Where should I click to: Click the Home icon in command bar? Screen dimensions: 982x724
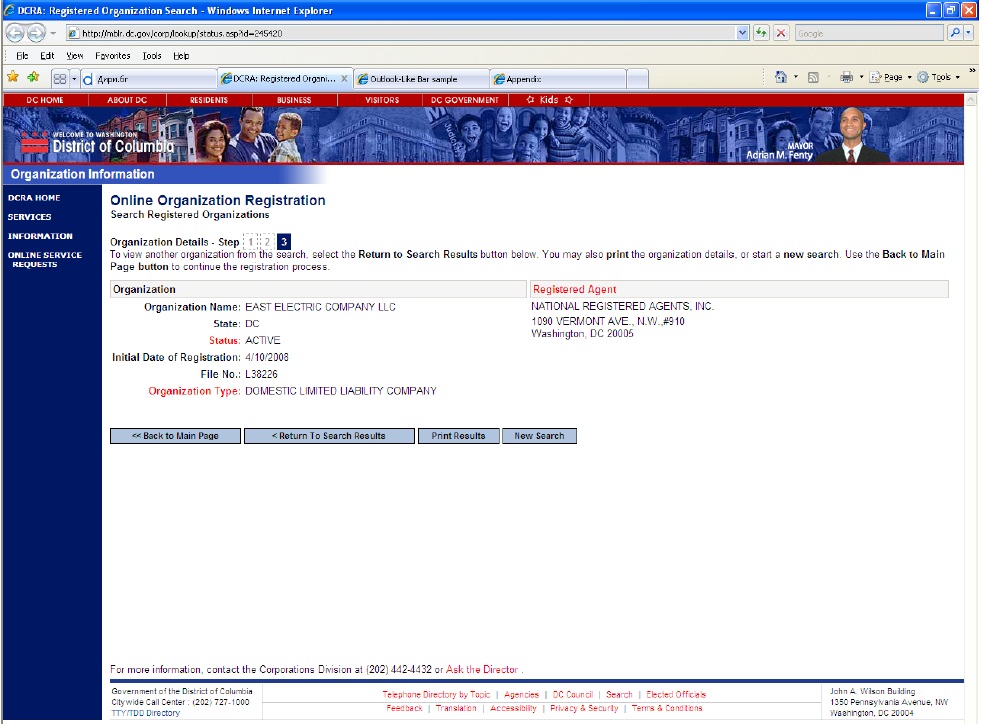point(781,77)
